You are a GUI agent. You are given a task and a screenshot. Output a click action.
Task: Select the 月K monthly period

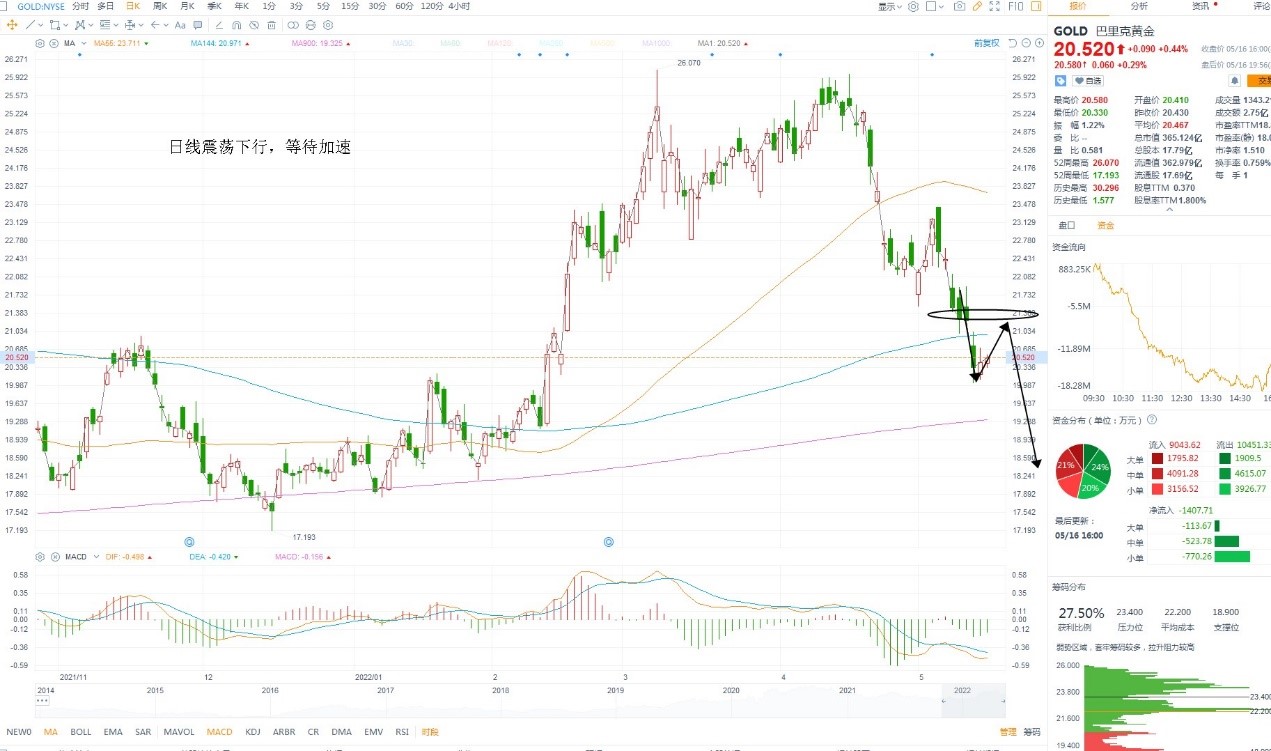click(x=187, y=6)
